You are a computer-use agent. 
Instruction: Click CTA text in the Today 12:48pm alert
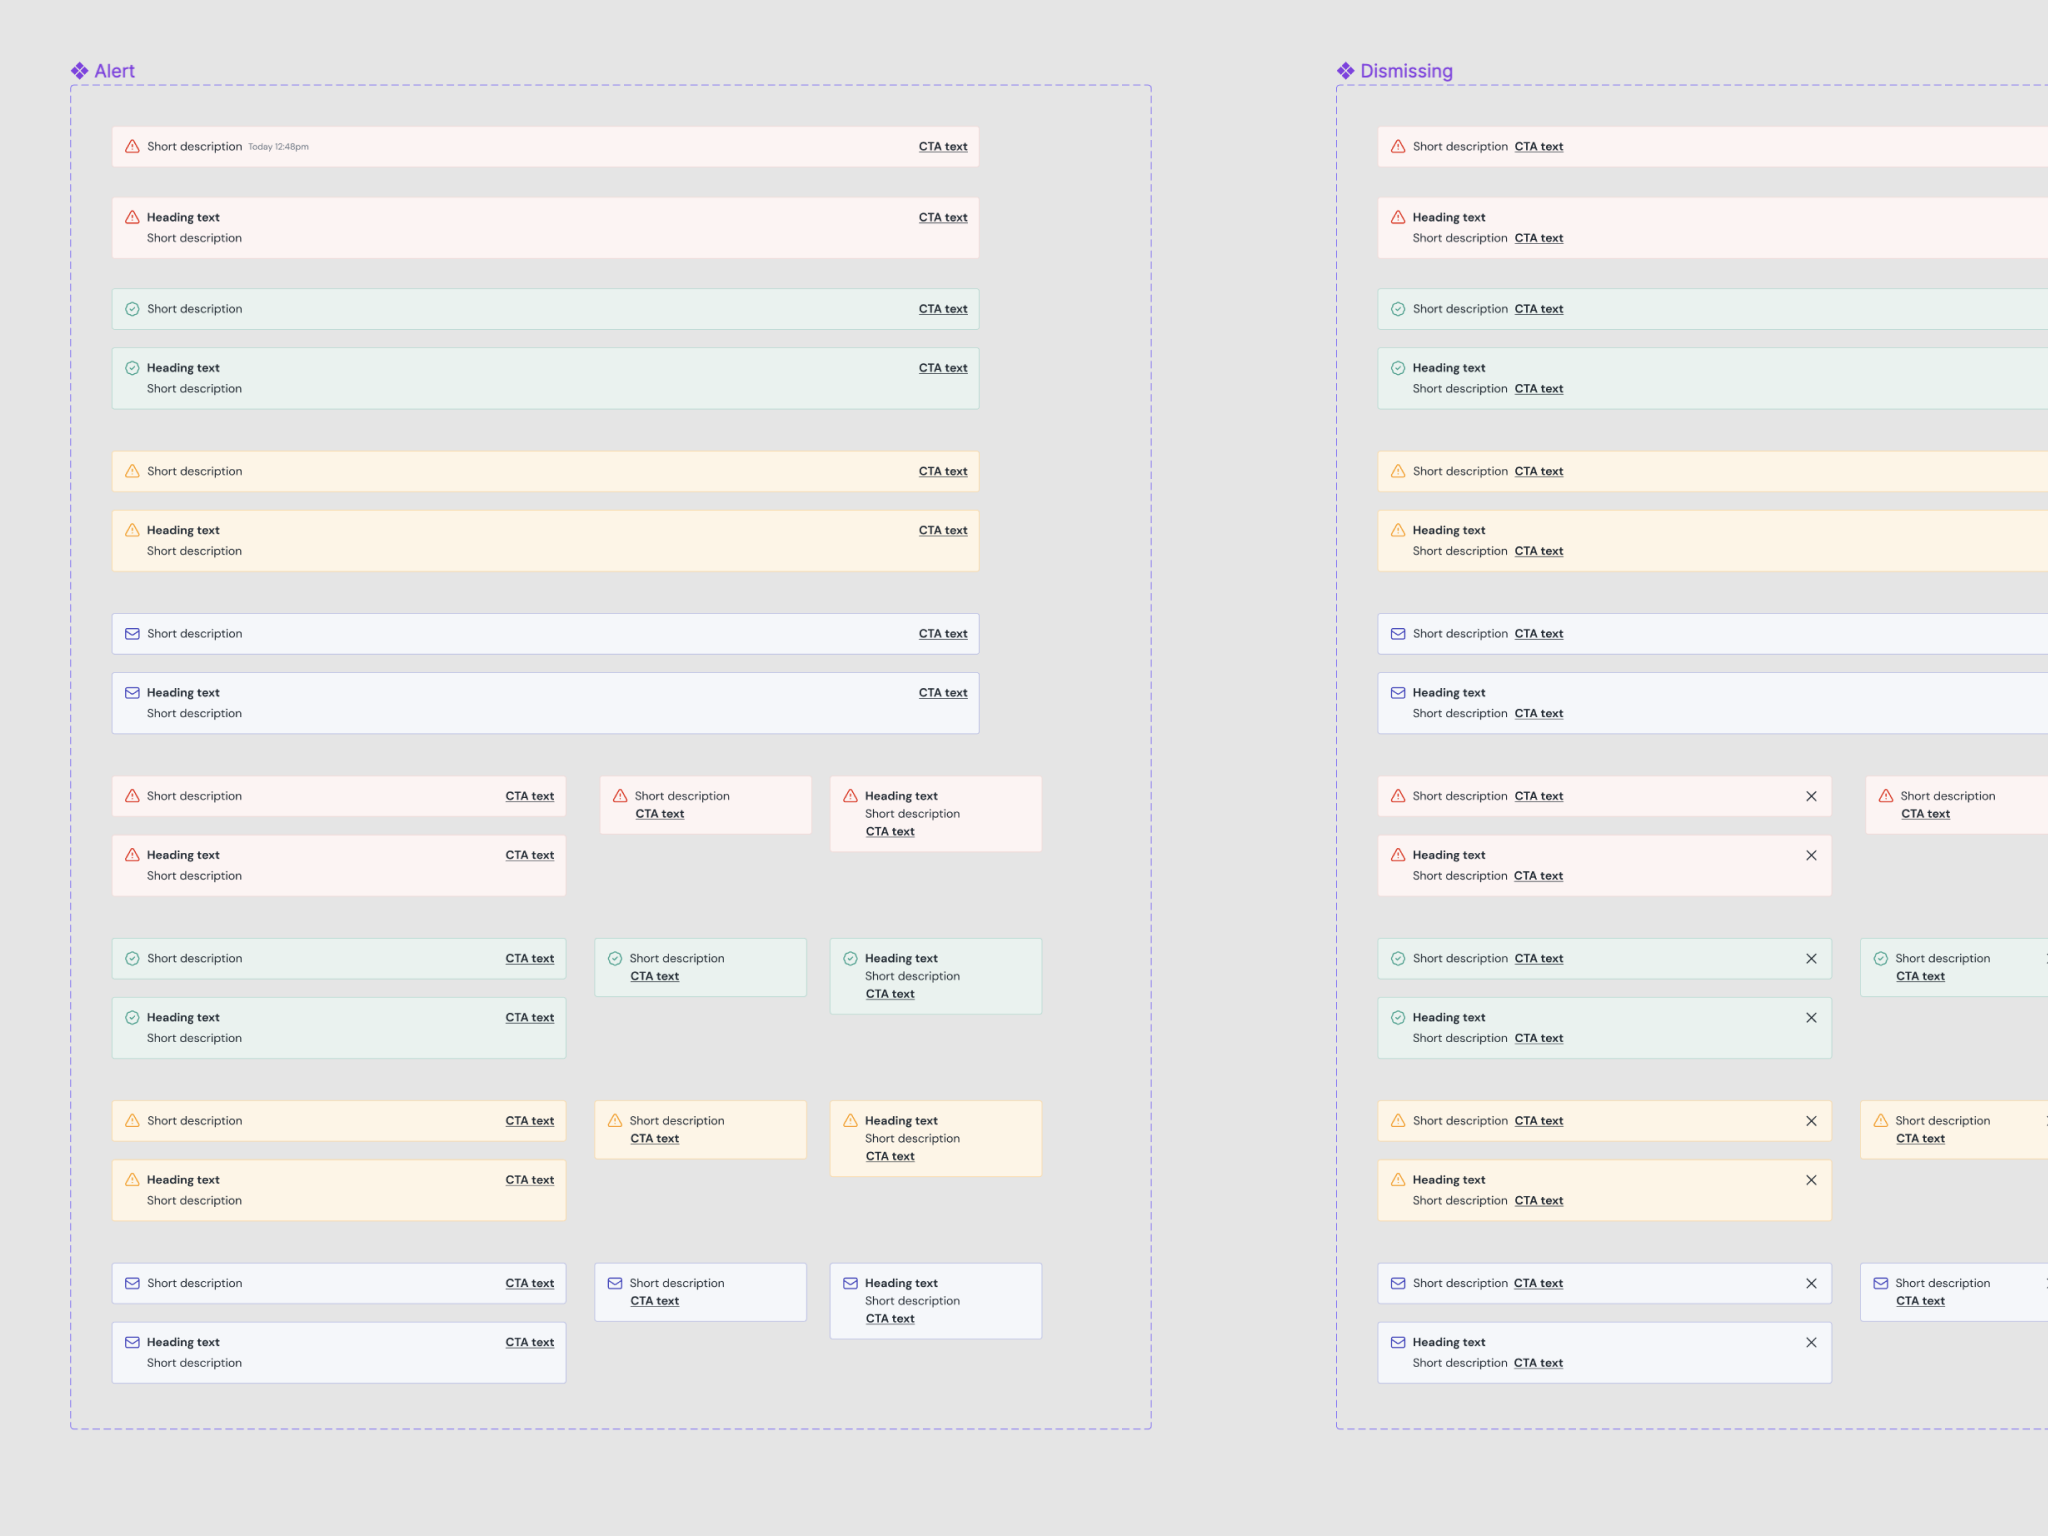pos(943,147)
